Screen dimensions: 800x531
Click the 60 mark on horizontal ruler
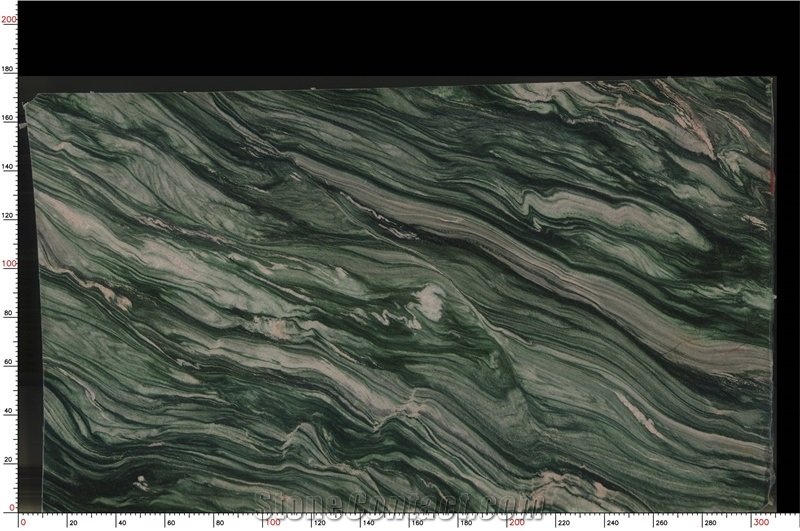(x=171, y=523)
